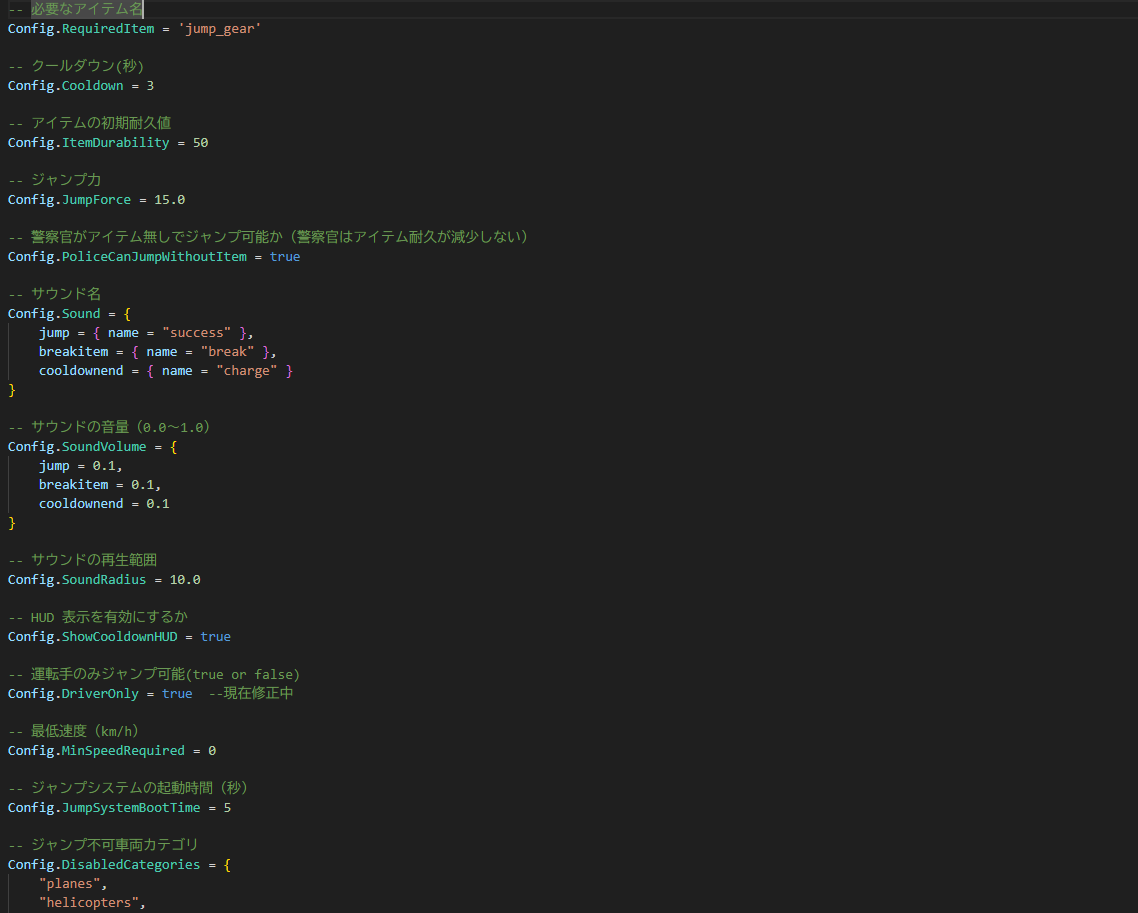
Task: Click the サウンド名 comment
Action: point(54,294)
